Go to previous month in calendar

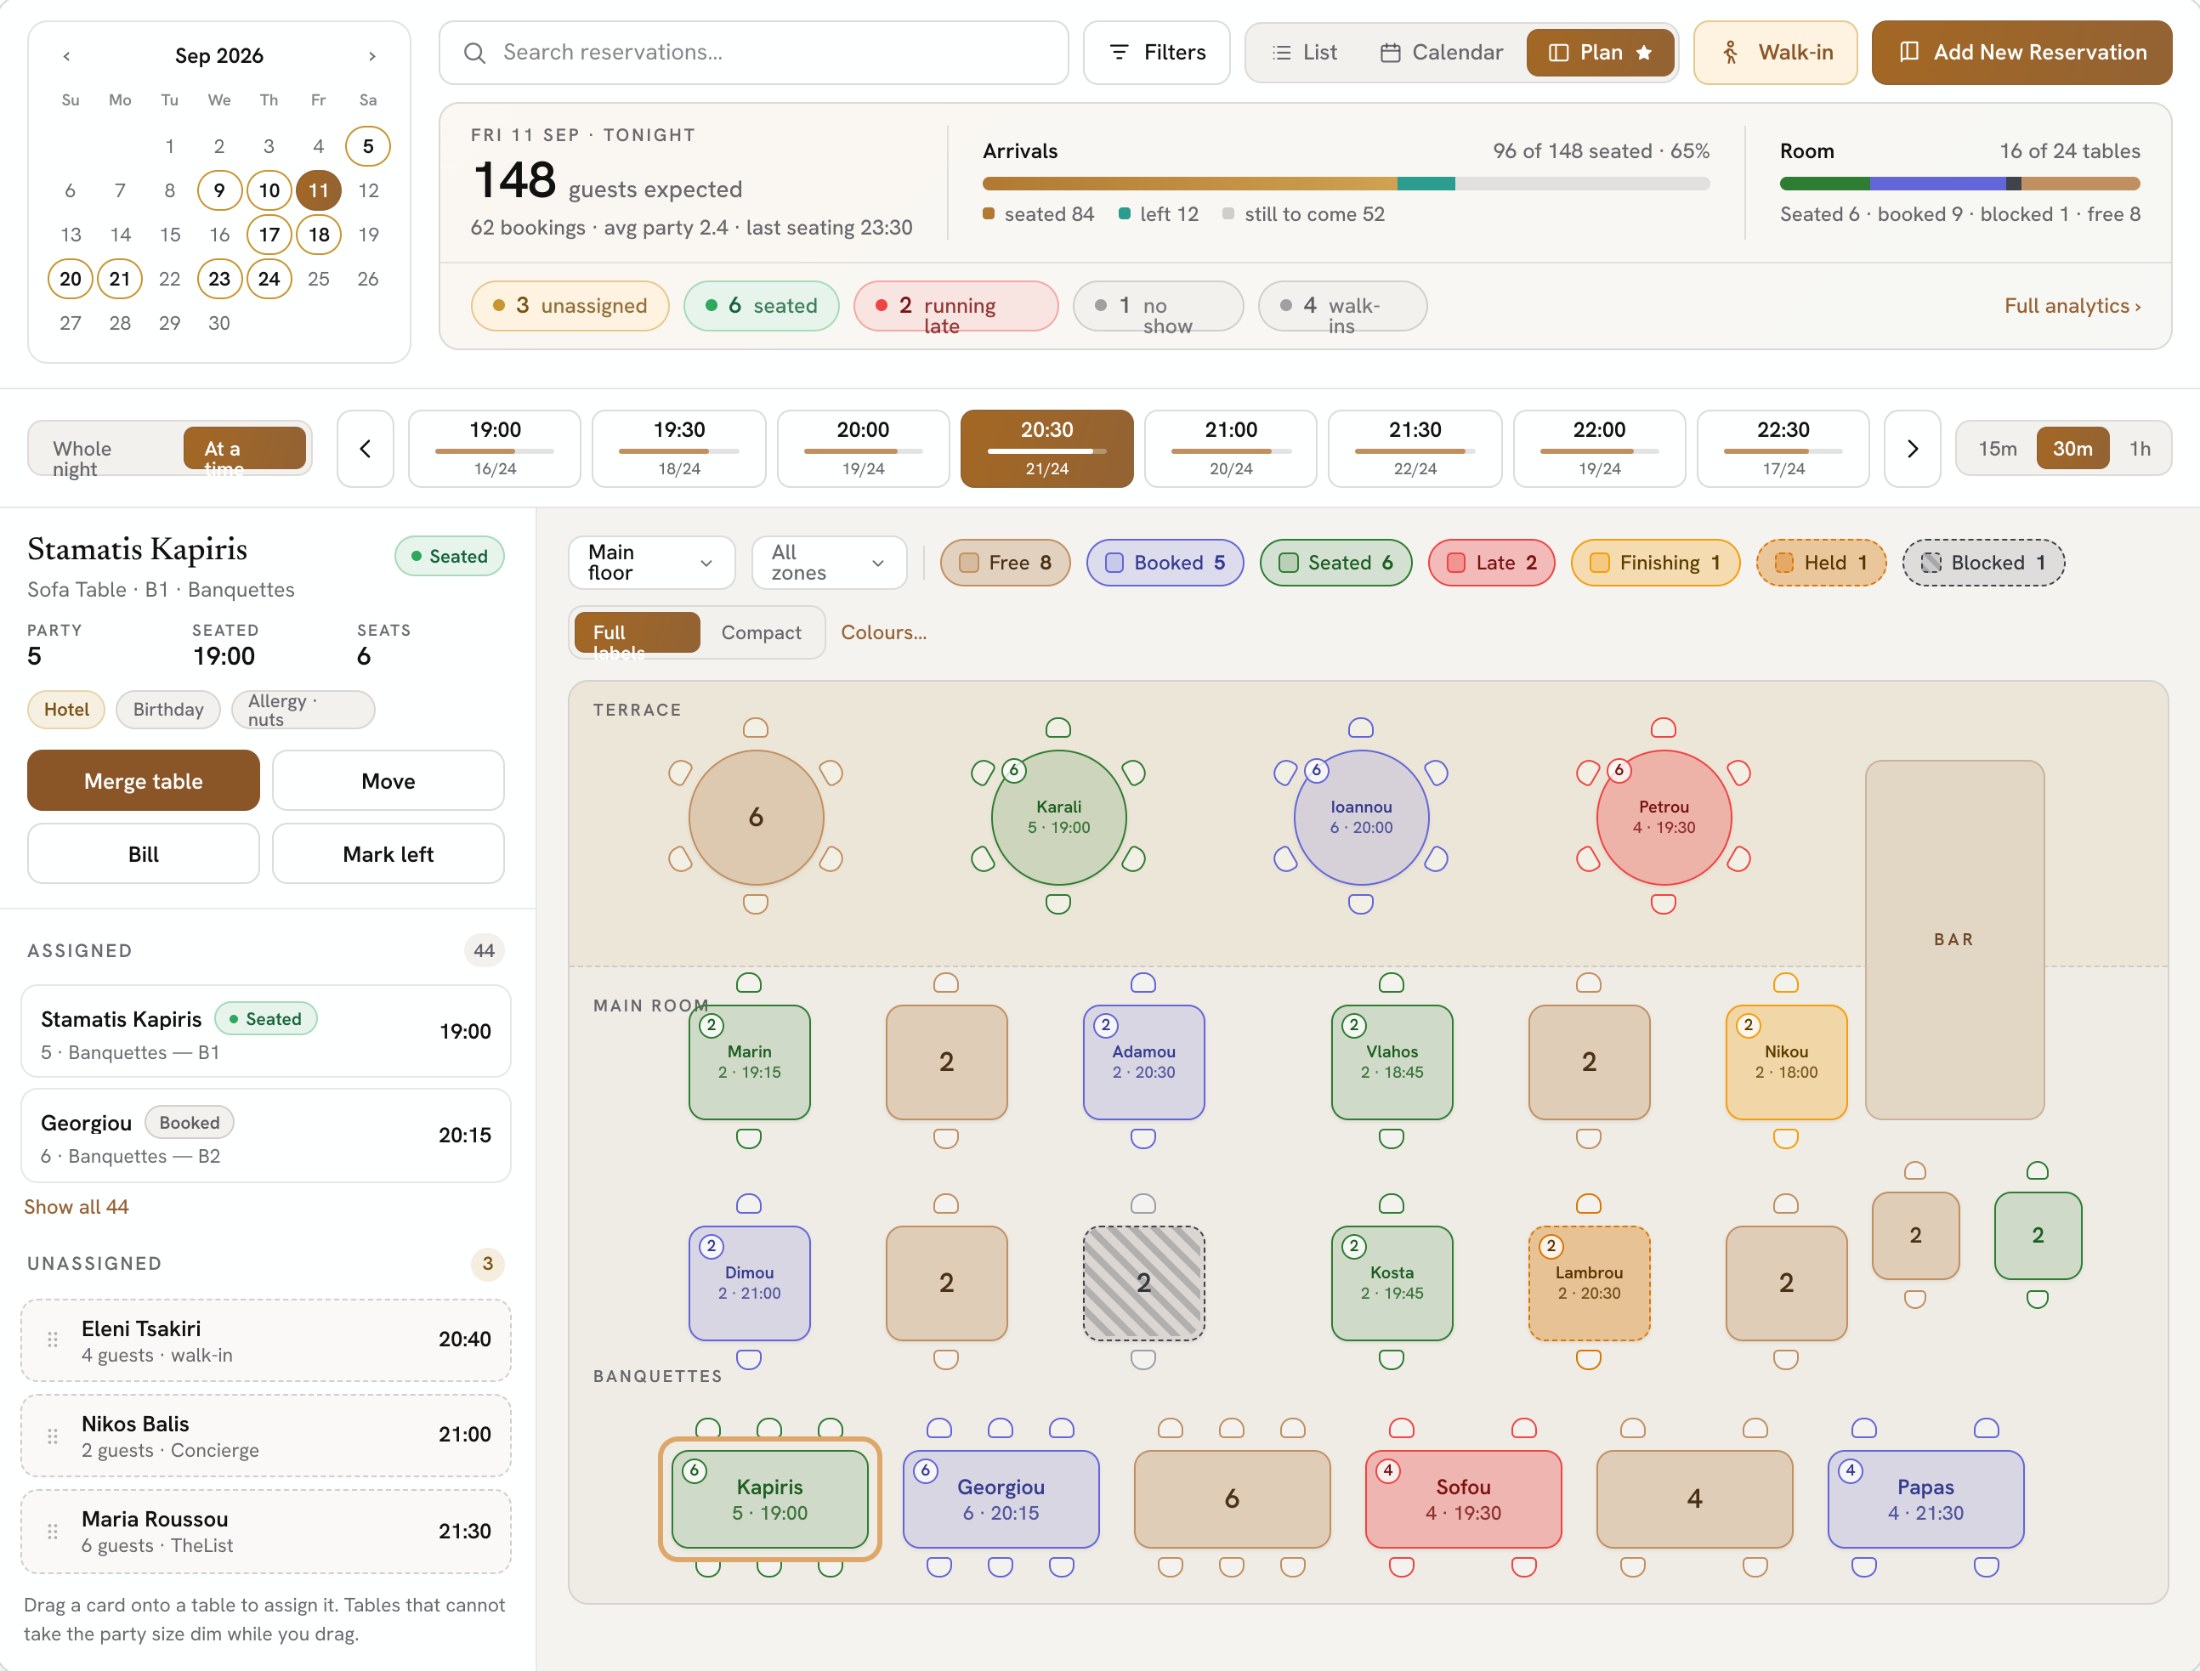pyautogui.click(x=67, y=56)
